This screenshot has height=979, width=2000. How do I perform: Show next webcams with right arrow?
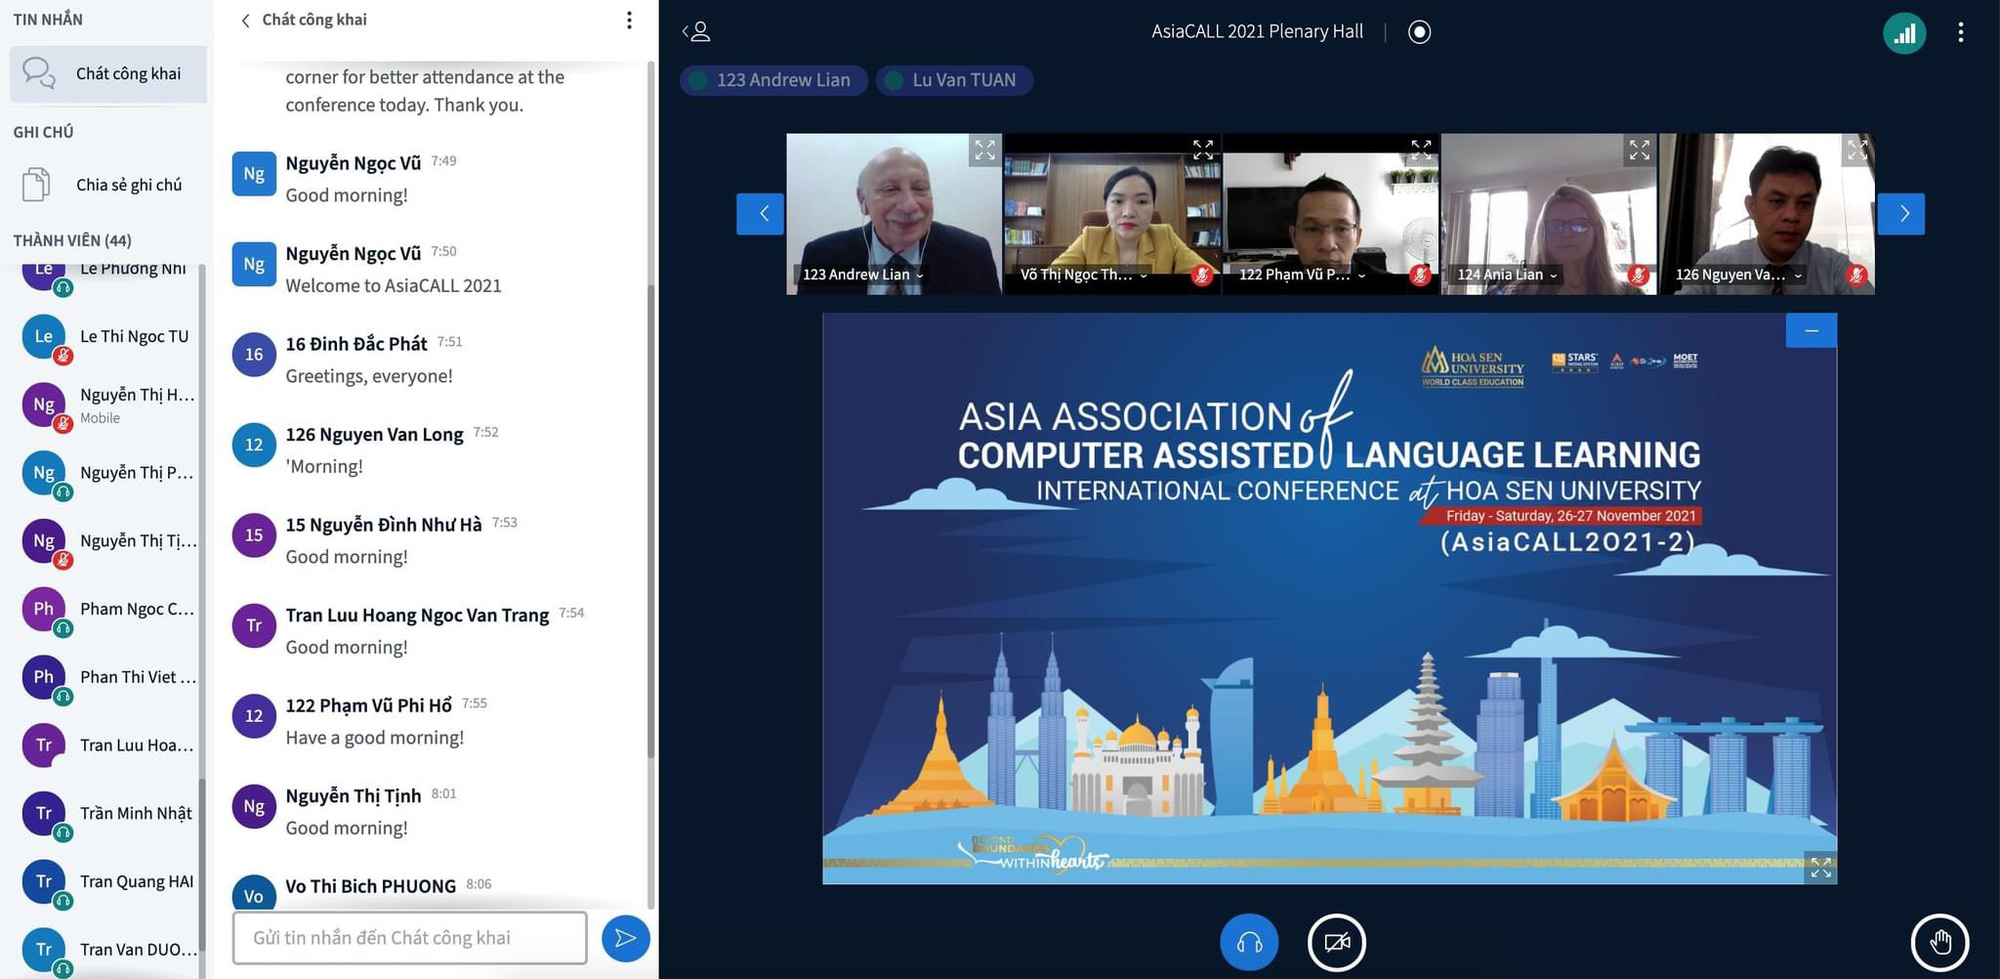pos(1901,214)
